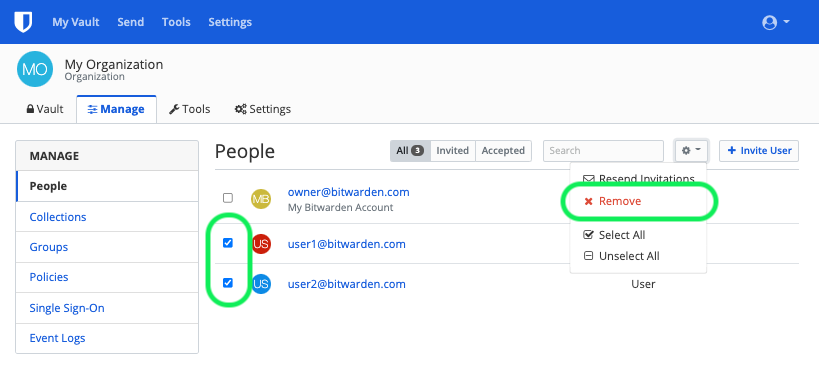Open Policies in the Manage sidebar
This screenshot has width=819, height=378.
tap(107, 277)
